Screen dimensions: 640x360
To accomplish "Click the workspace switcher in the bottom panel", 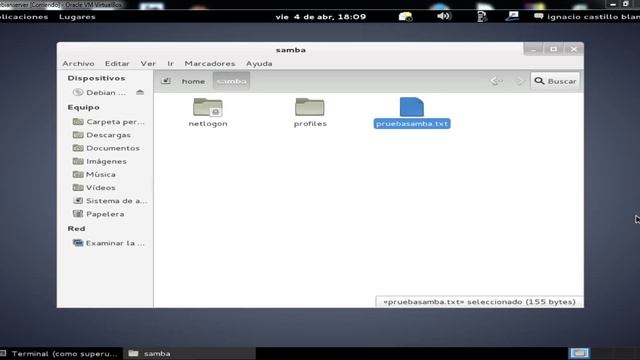I will pyautogui.click(x=580, y=353).
